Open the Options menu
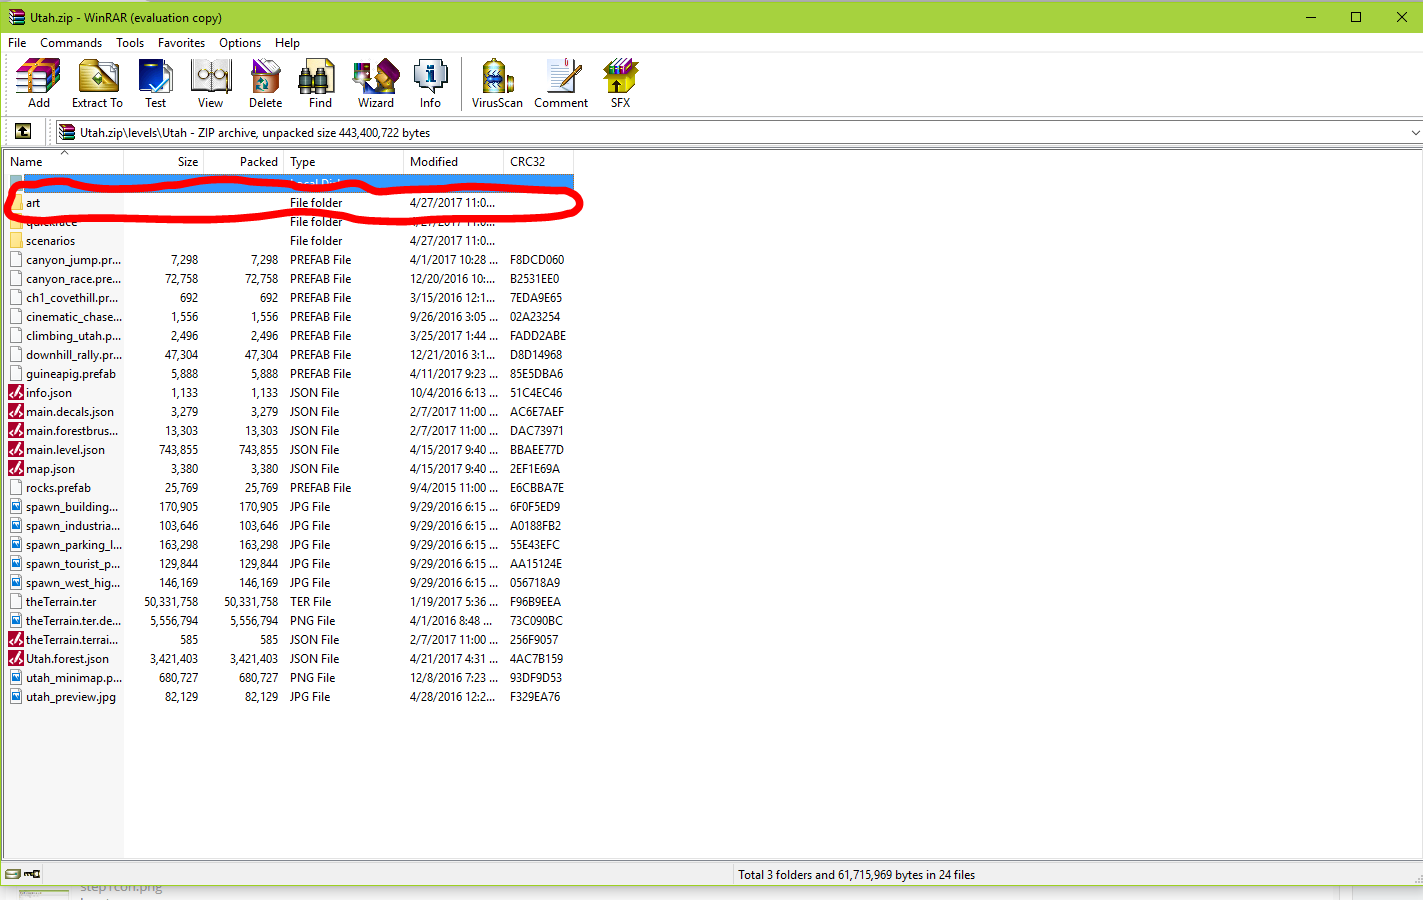Screen dimensions: 1423x900 click(240, 43)
